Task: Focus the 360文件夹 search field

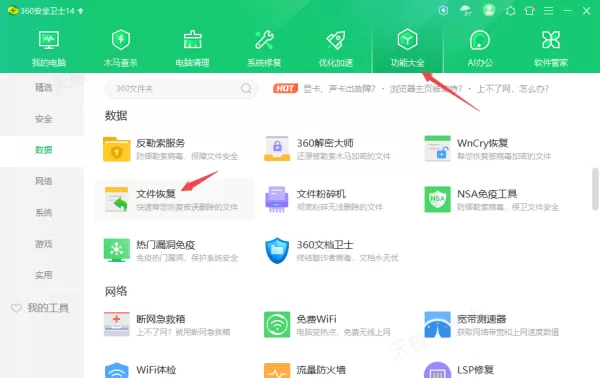Action: [x=181, y=89]
